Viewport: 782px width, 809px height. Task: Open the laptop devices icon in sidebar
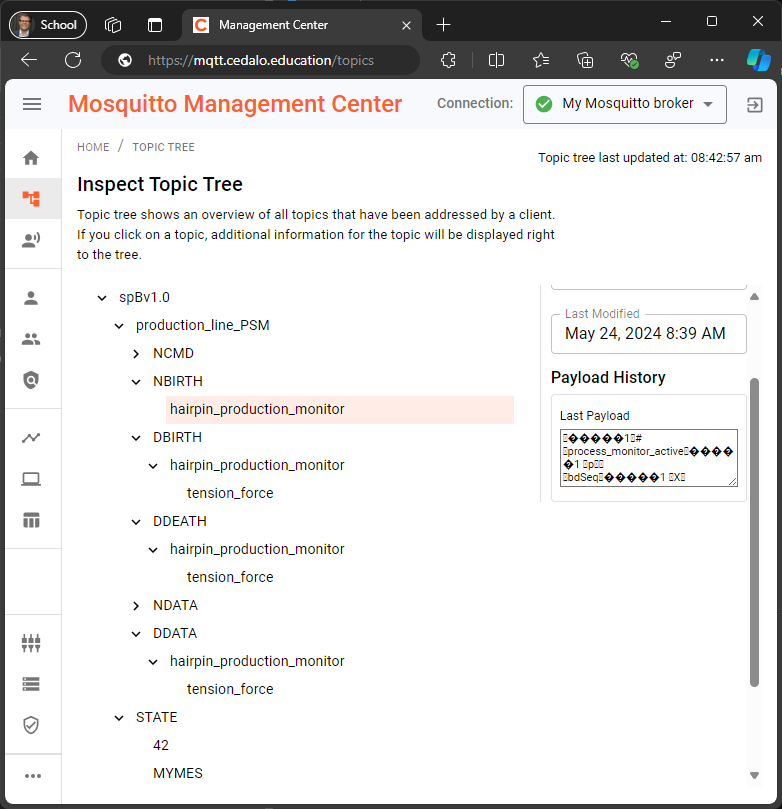click(31, 479)
